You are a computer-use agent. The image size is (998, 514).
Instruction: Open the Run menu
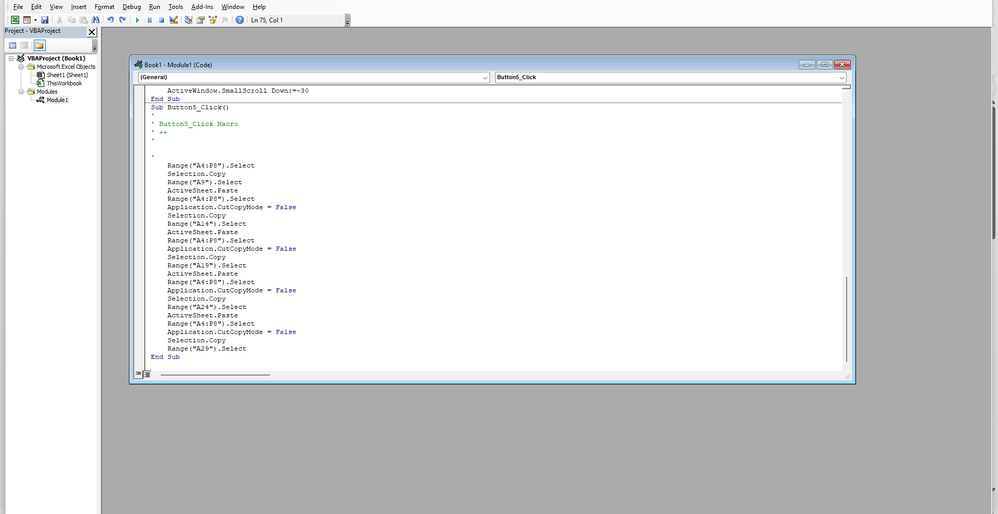[154, 7]
